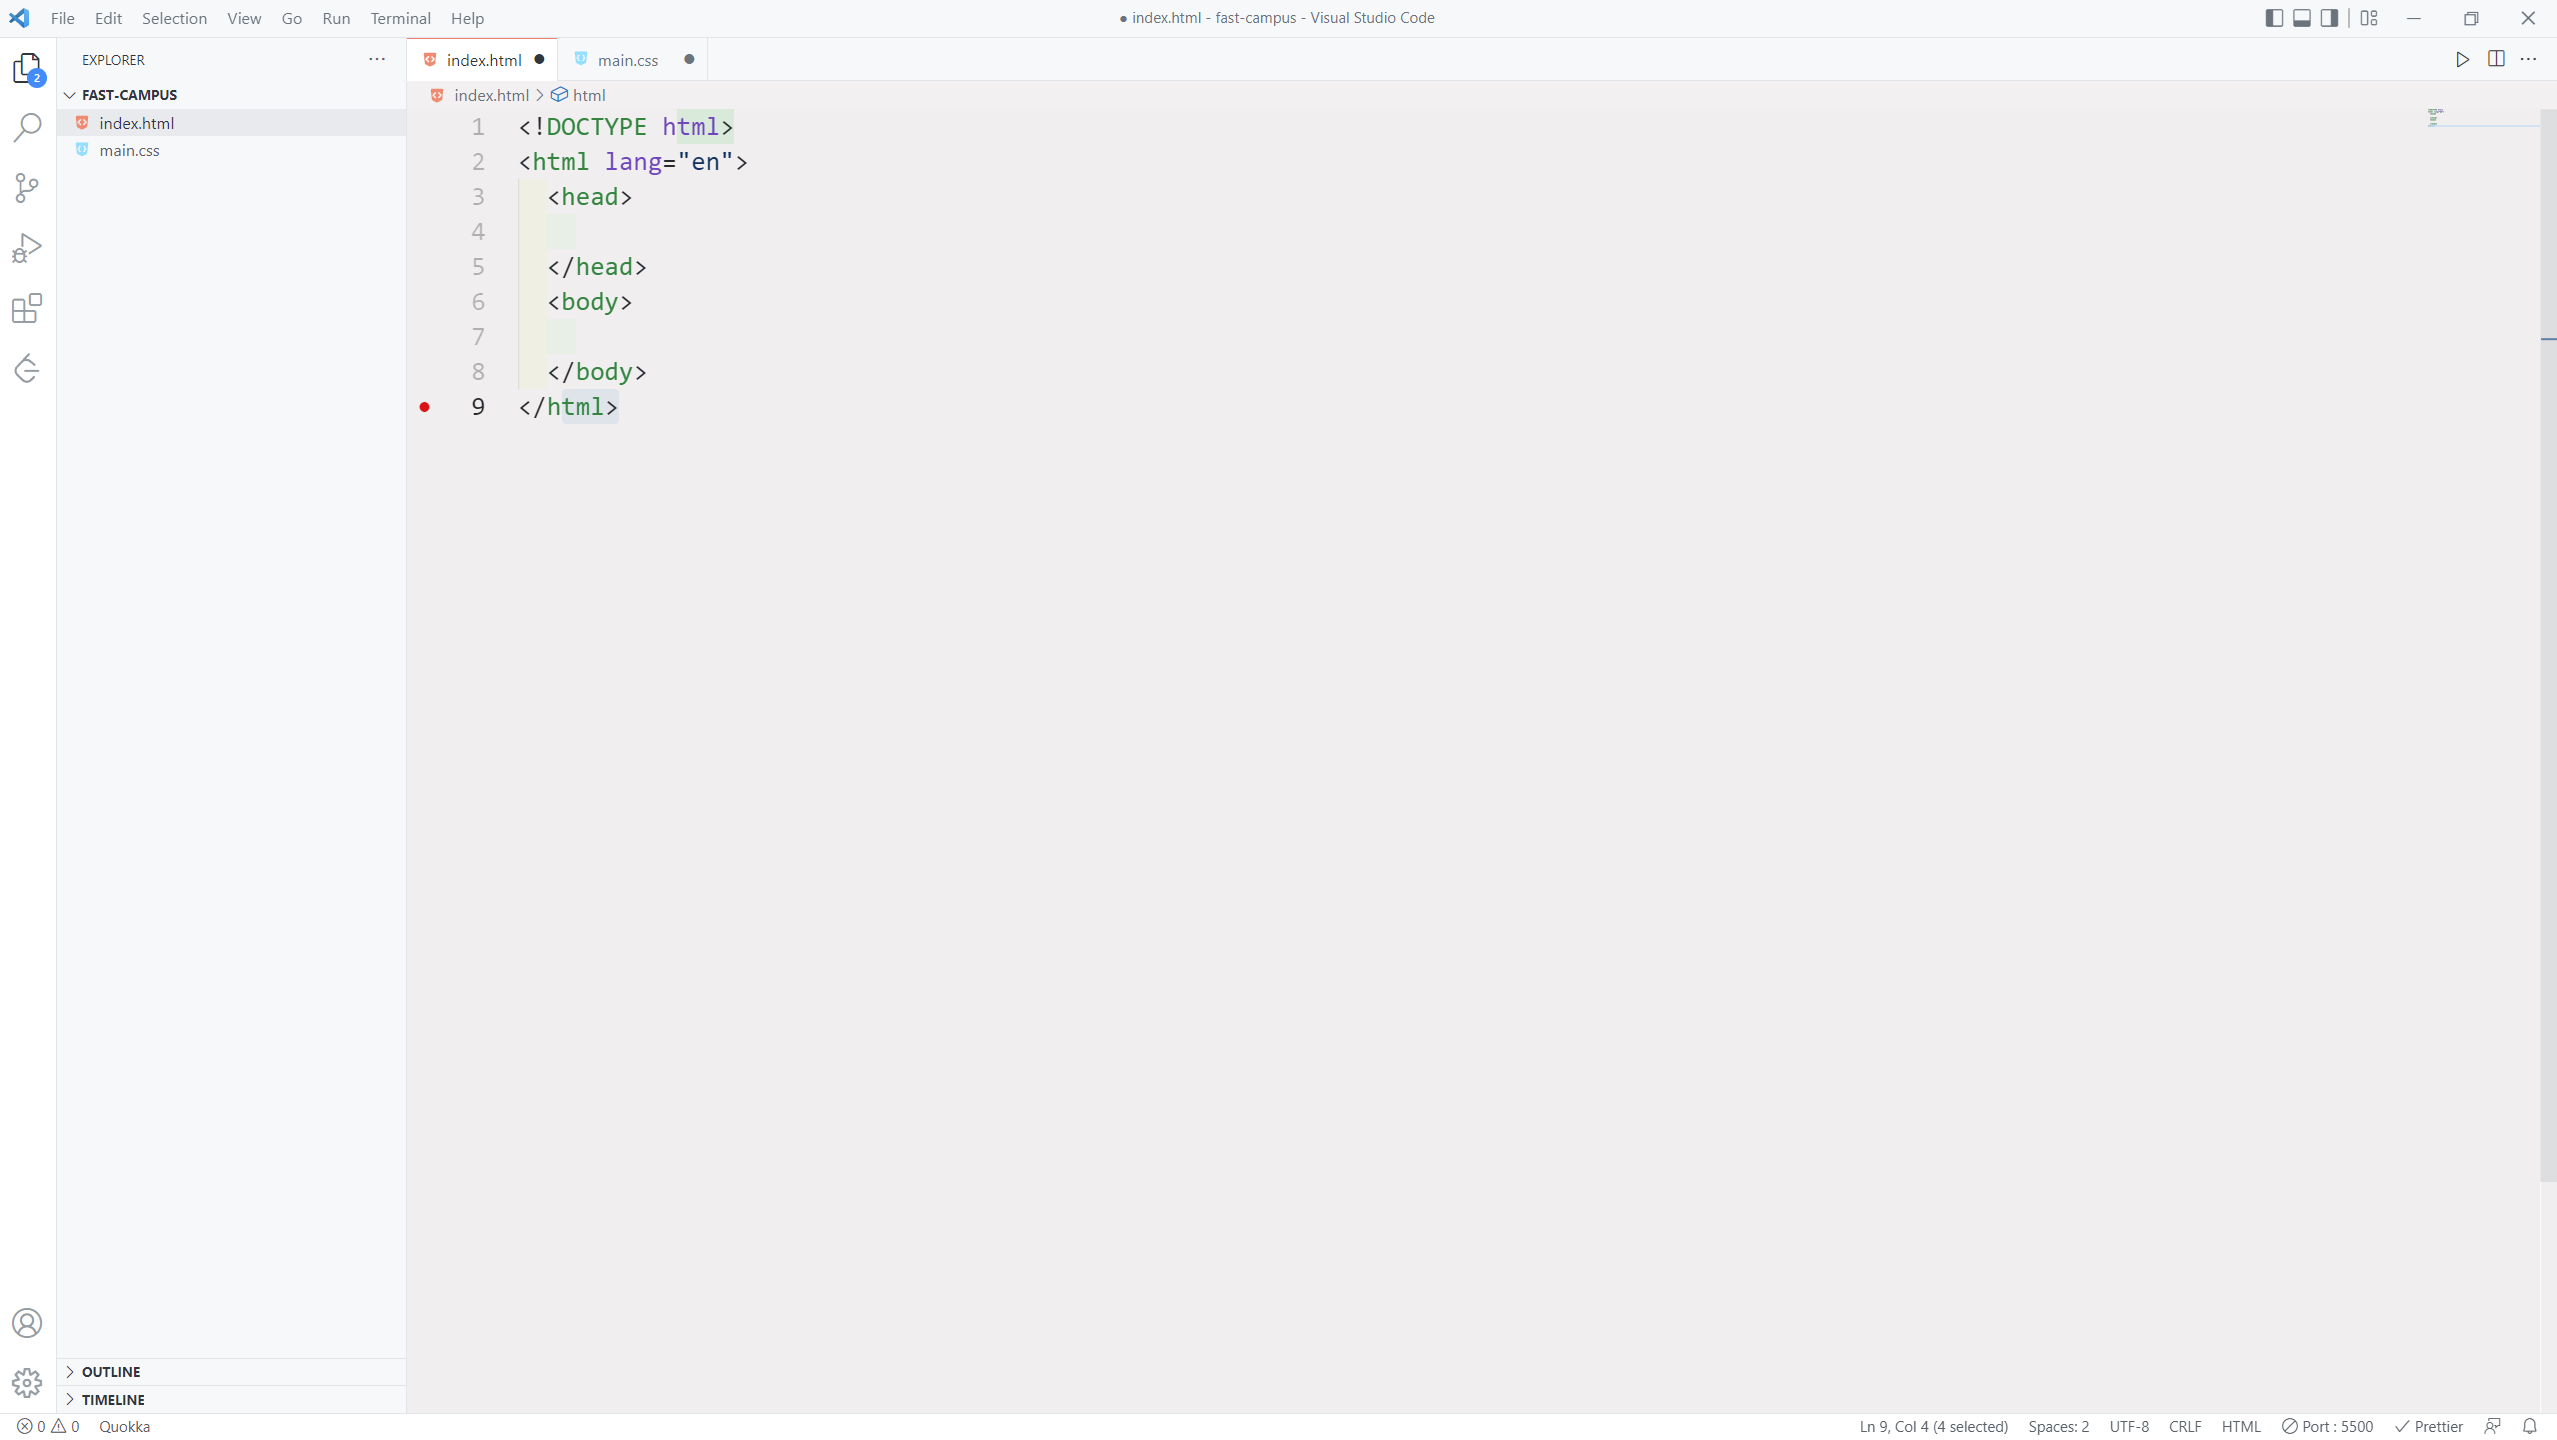Open Explorer Views and More Actions ellipsis
Screen dimensions: 2557x1440
pos(377,59)
